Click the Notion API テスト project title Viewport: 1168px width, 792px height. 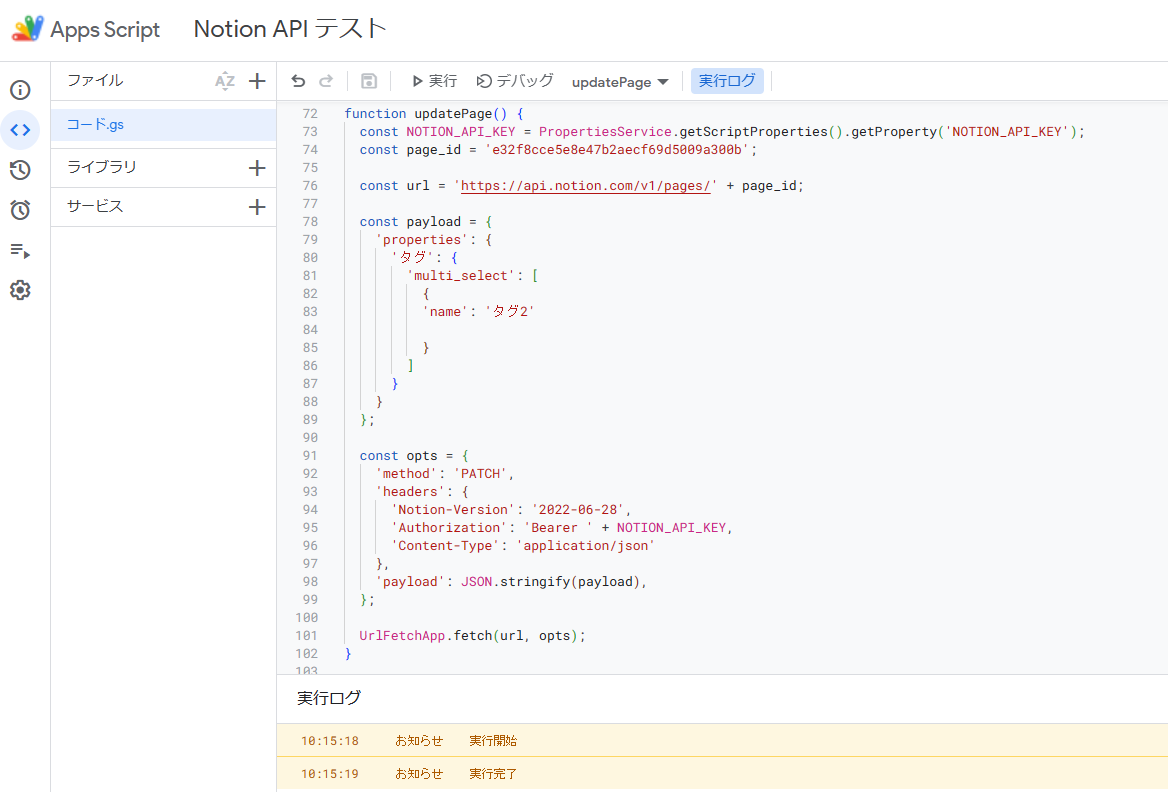tap(291, 28)
